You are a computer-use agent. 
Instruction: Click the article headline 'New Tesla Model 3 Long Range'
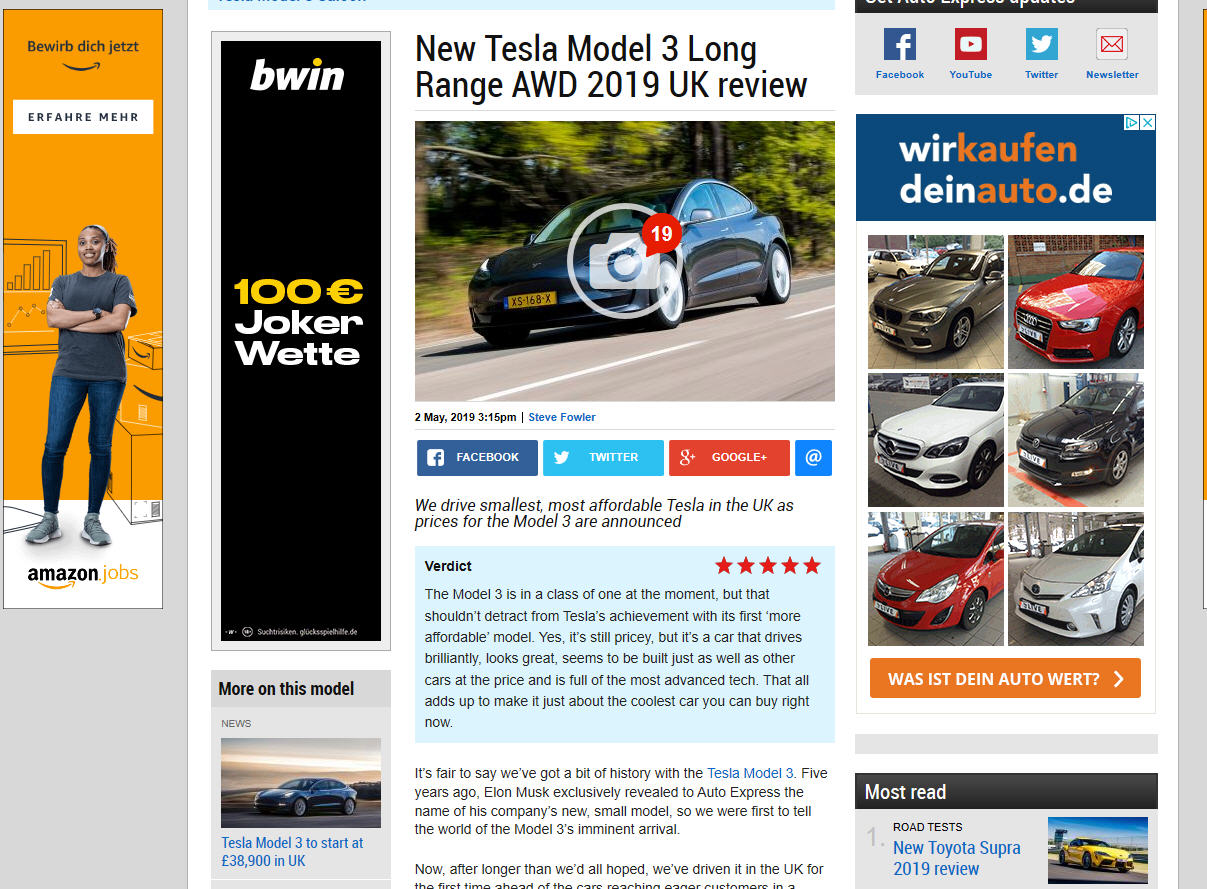(611, 67)
